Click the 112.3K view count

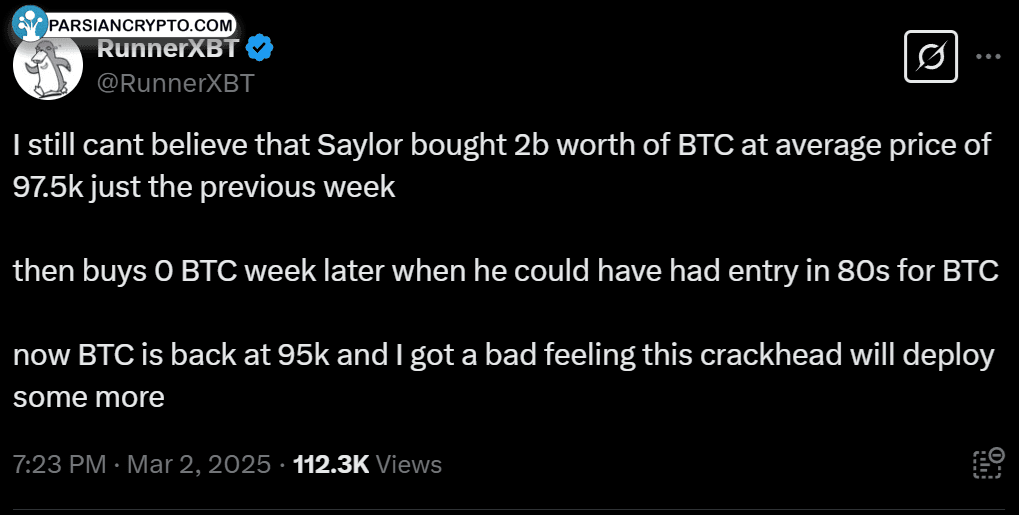(x=331, y=464)
